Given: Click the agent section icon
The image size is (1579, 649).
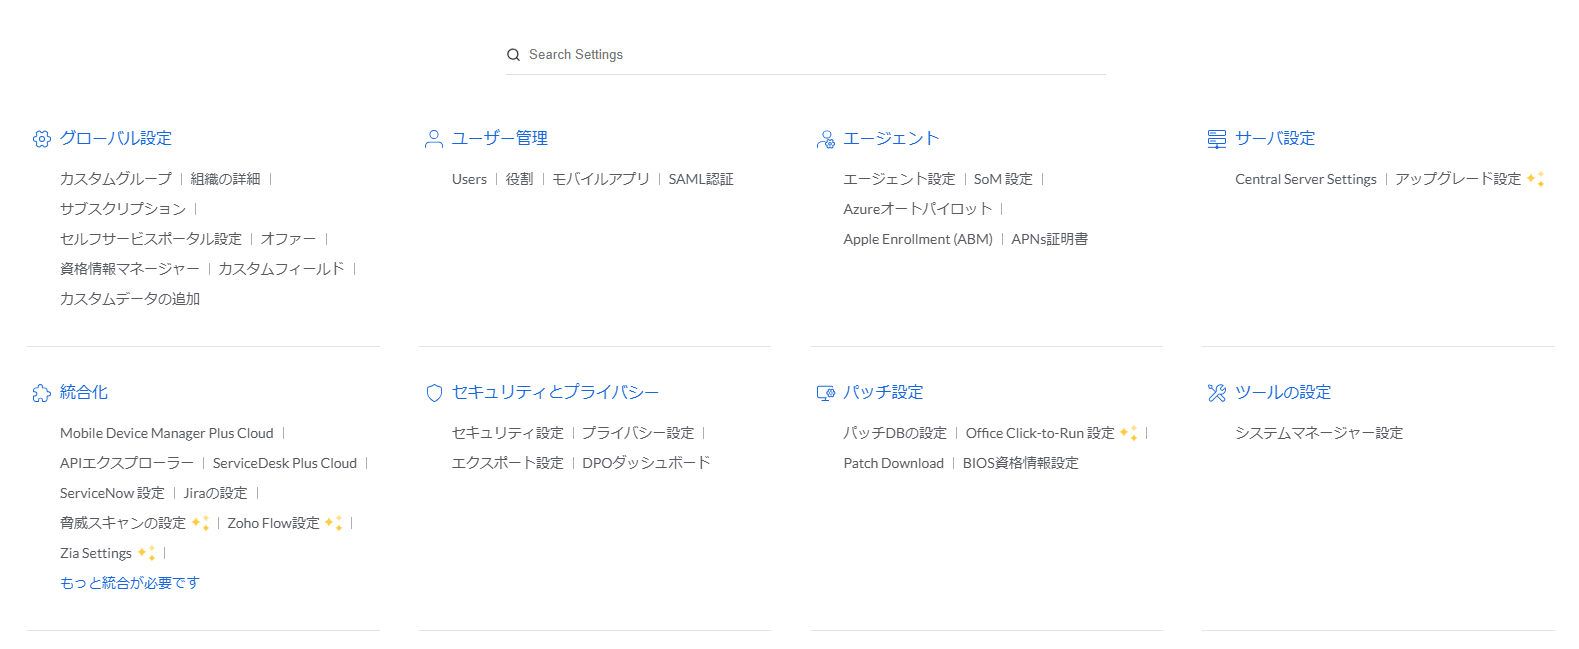Looking at the screenshot, I should click(x=826, y=139).
